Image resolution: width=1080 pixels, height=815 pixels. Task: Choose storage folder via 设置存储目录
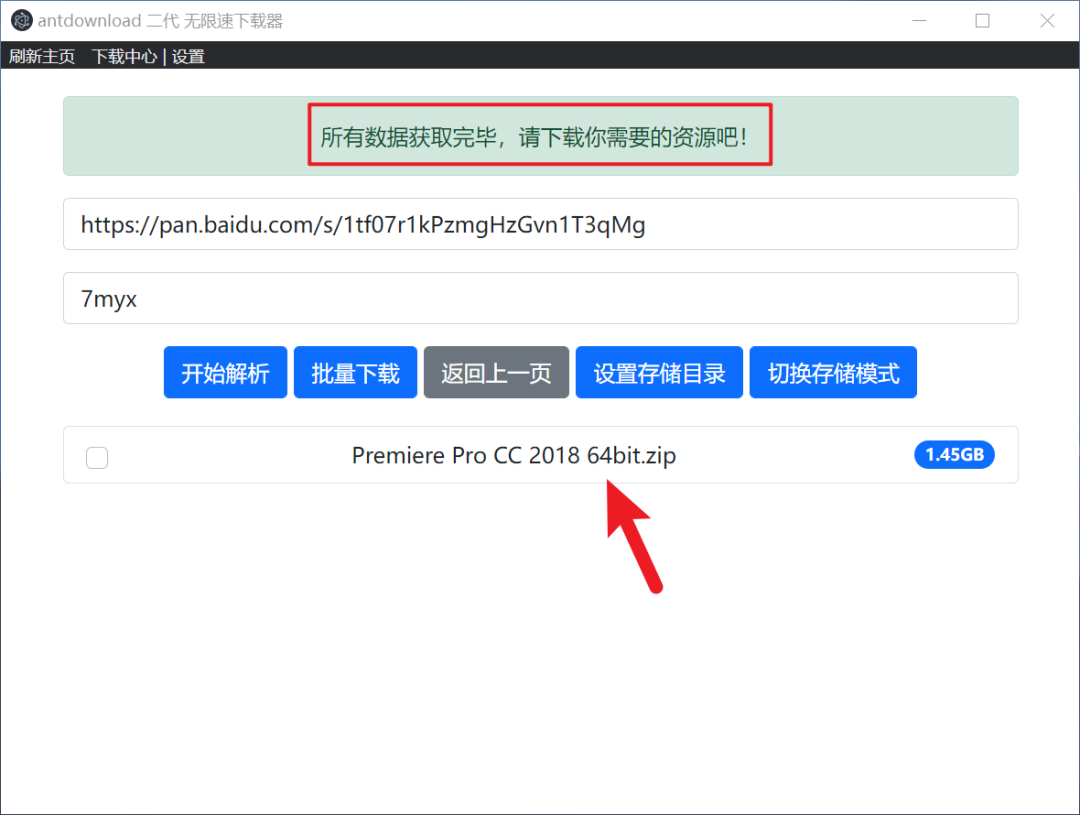coord(659,373)
